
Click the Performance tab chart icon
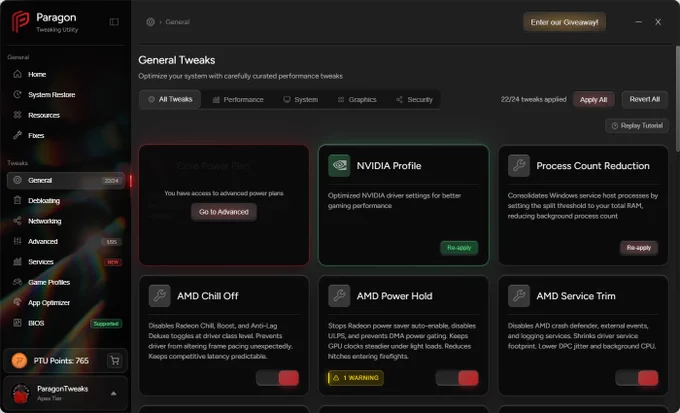click(x=216, y=100)
